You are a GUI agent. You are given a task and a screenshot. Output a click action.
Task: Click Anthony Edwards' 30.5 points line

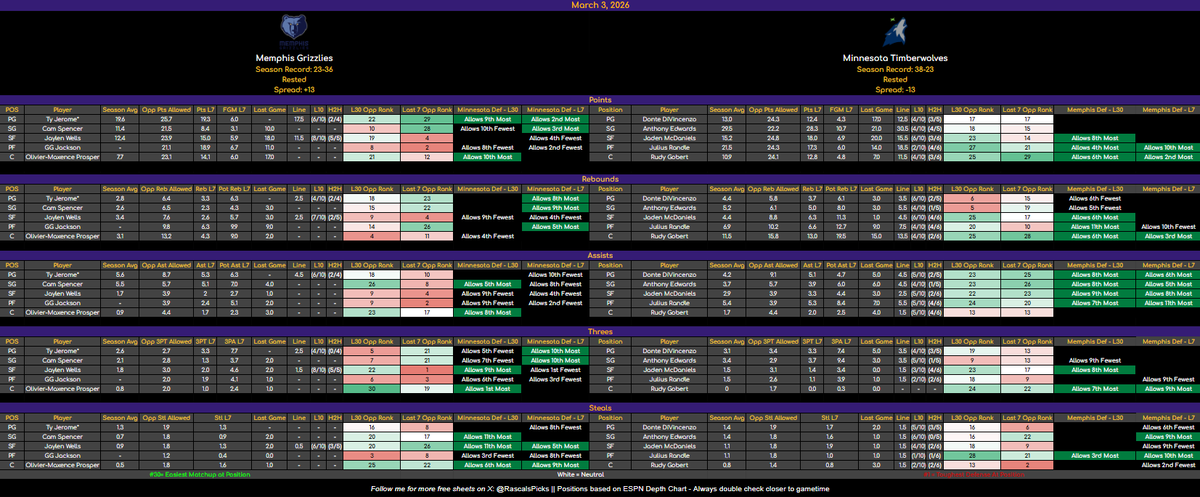click(902, 129)
